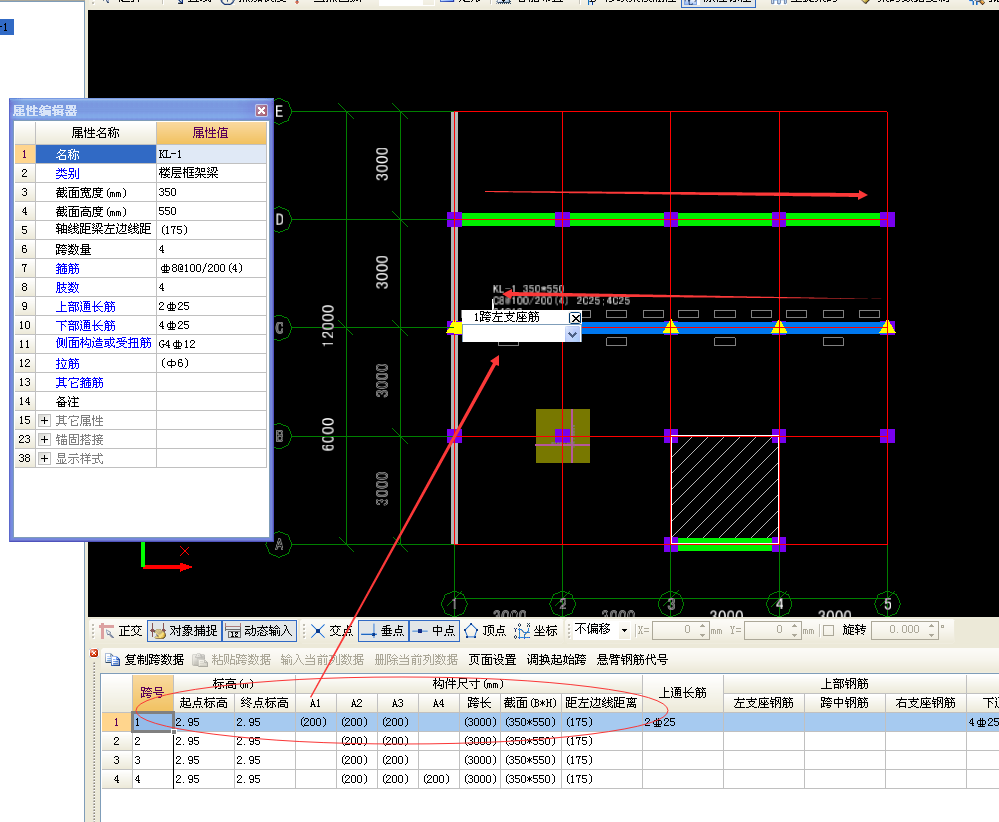The image size is (999, 822).
Task: Click the 拉筋 property link
Action: point(68,364)
